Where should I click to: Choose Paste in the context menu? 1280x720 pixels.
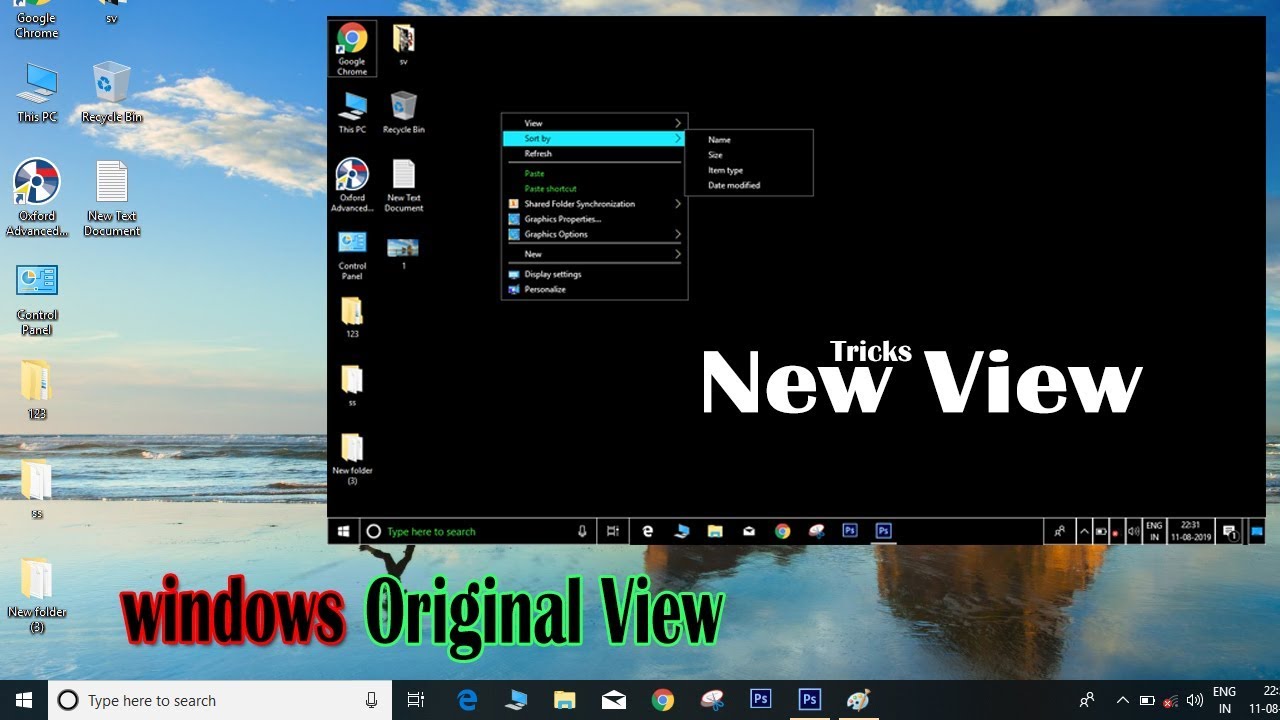coord(594,174)
